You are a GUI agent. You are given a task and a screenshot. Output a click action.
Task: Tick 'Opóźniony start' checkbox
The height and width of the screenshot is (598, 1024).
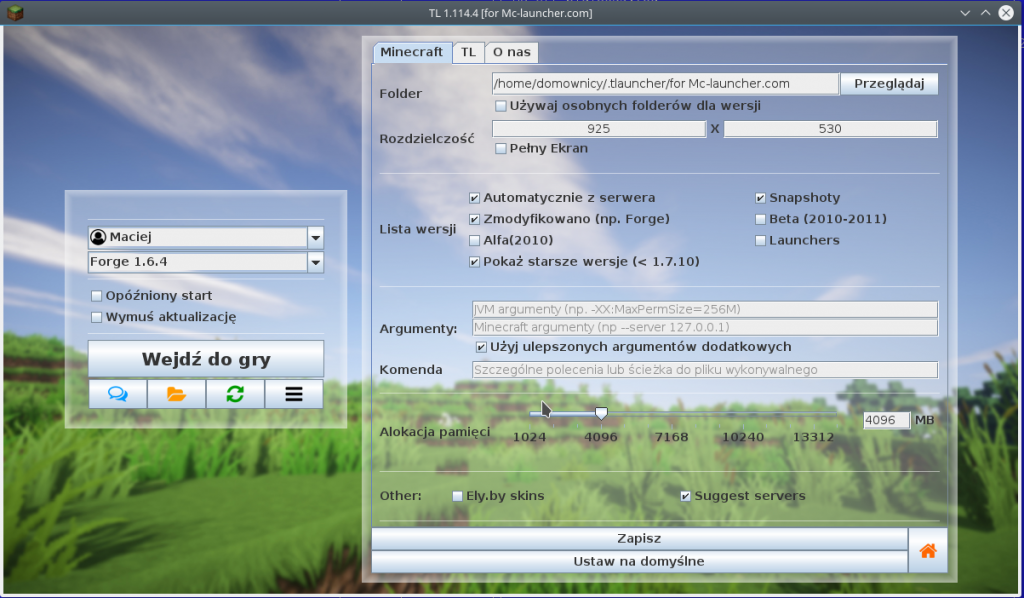pos(97,296)
